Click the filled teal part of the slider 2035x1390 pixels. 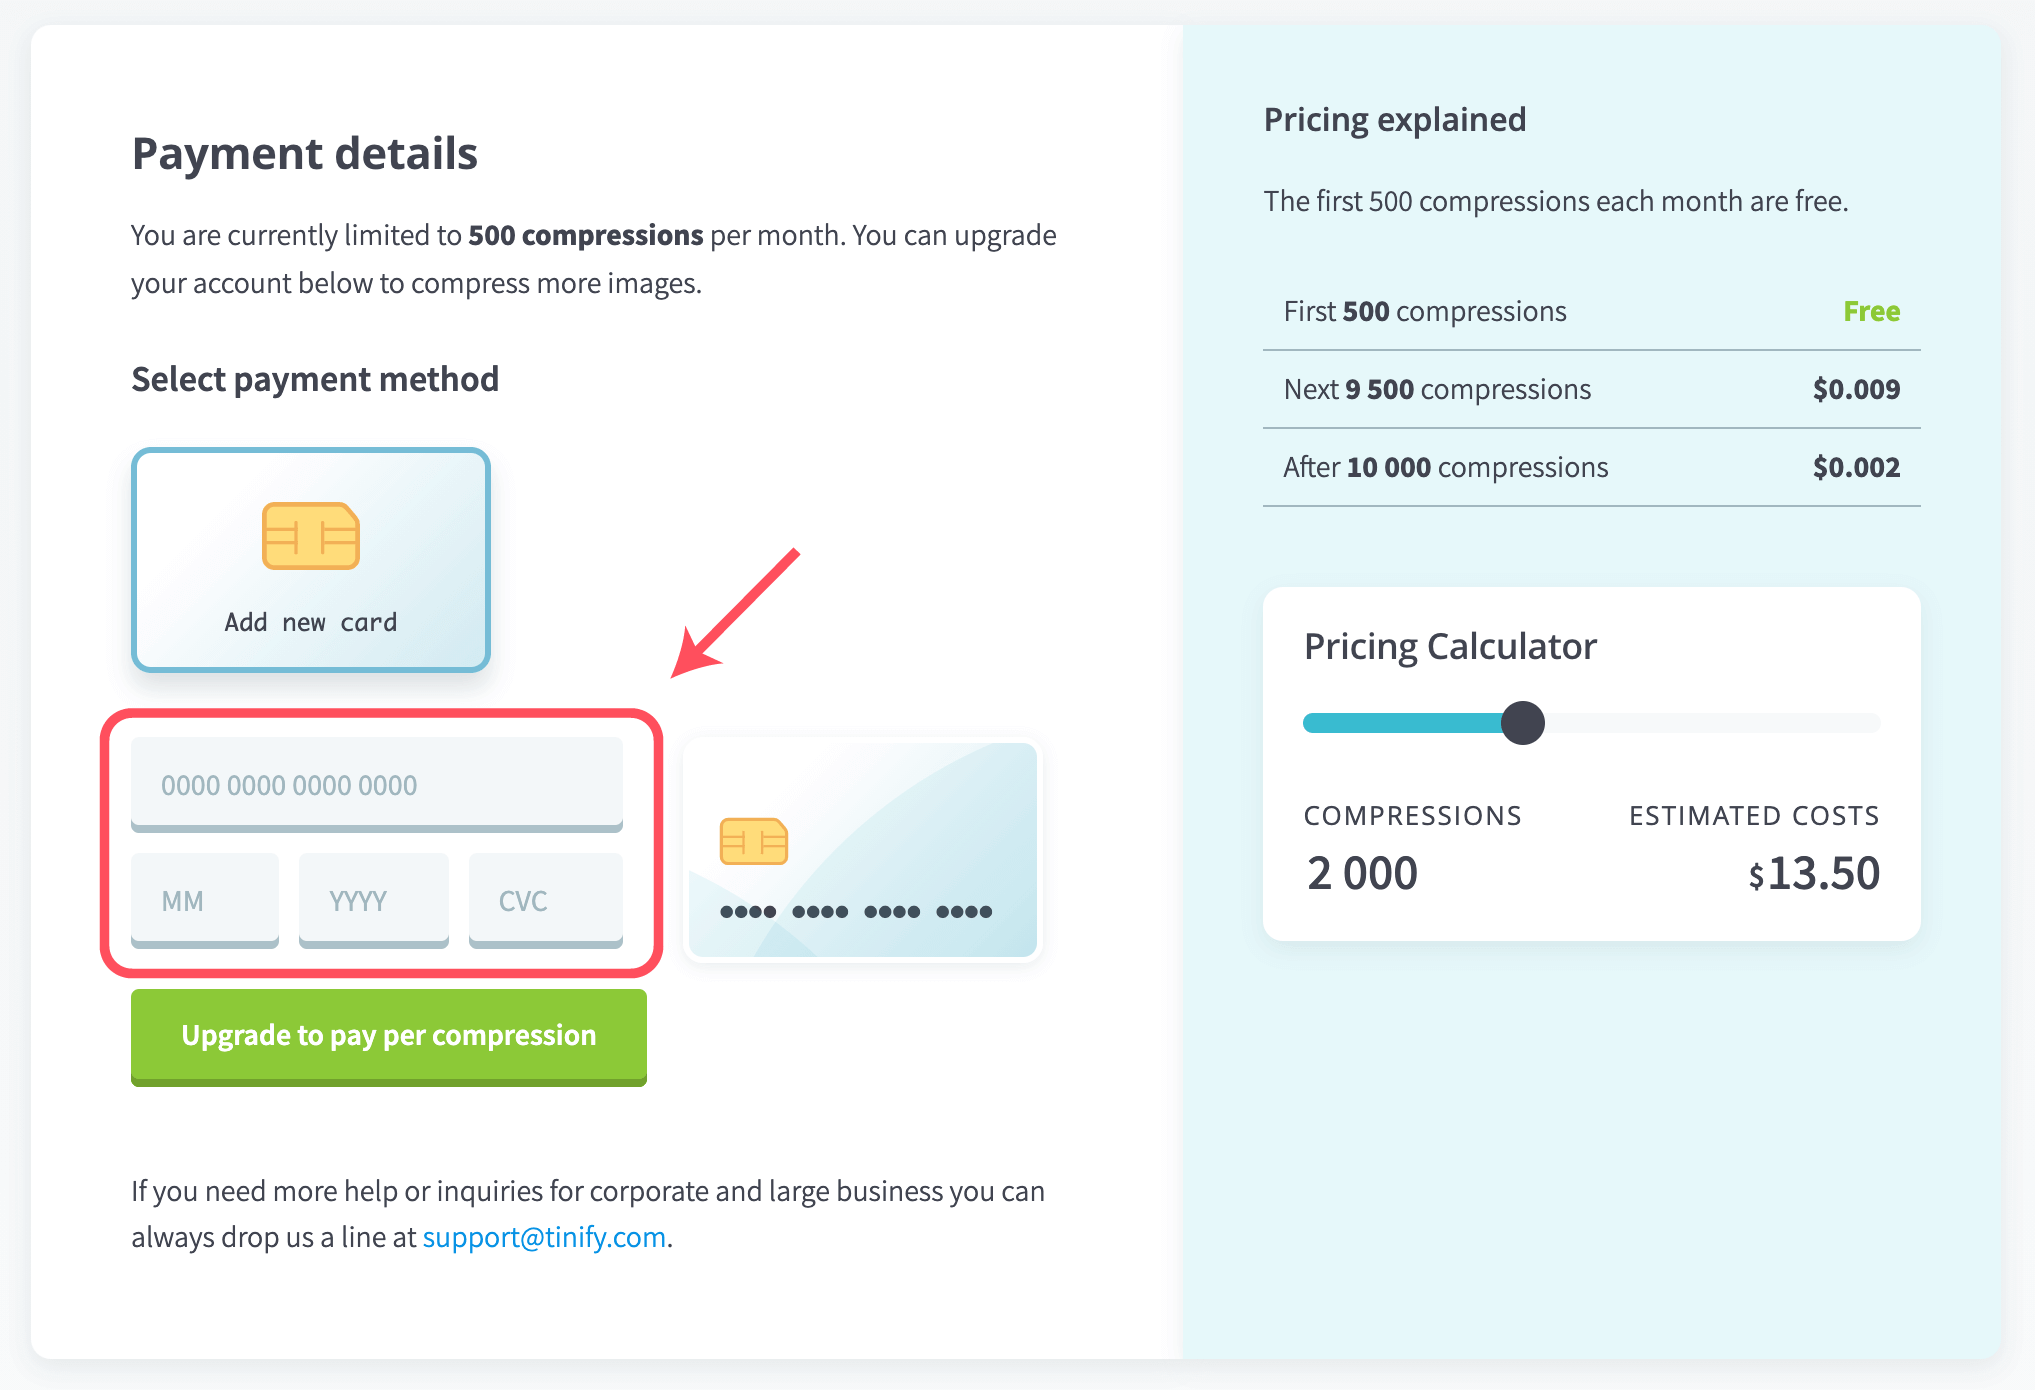(x=1403, y=723)
